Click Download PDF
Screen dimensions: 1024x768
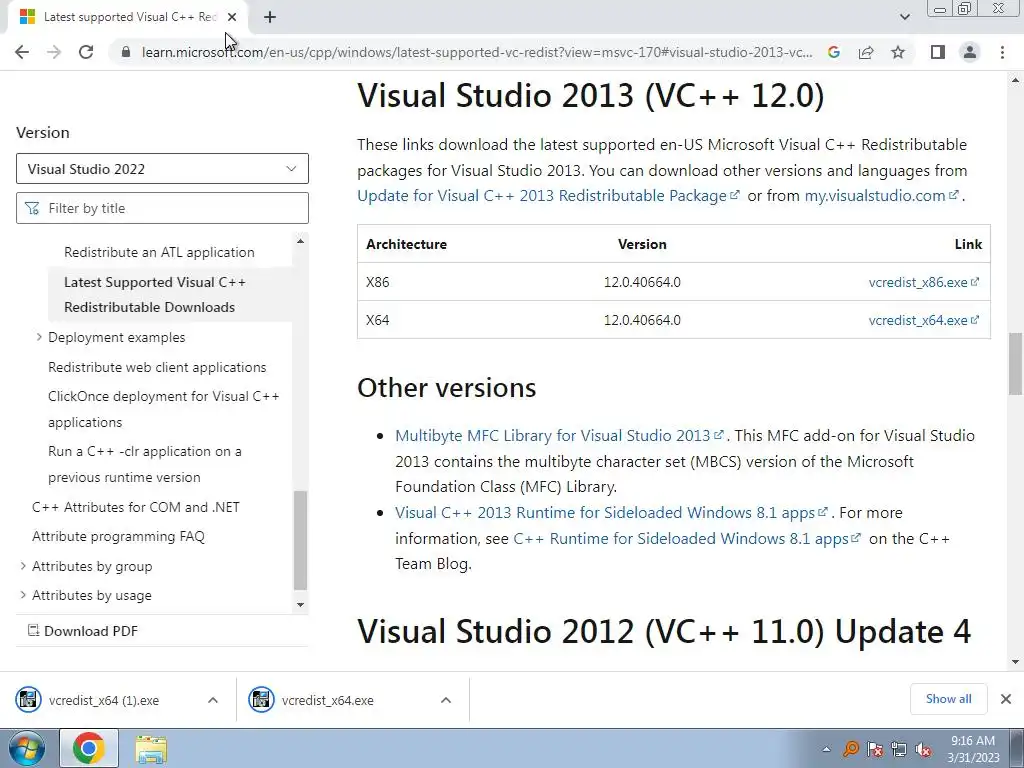pyautogui.click(x=83, y=631)
